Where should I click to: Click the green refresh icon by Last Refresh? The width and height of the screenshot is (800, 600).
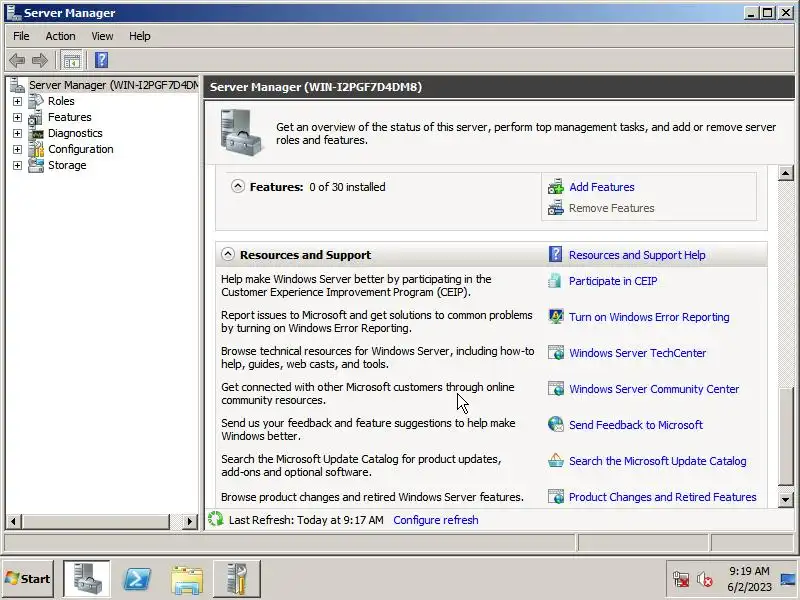click(x=216, y=519)
